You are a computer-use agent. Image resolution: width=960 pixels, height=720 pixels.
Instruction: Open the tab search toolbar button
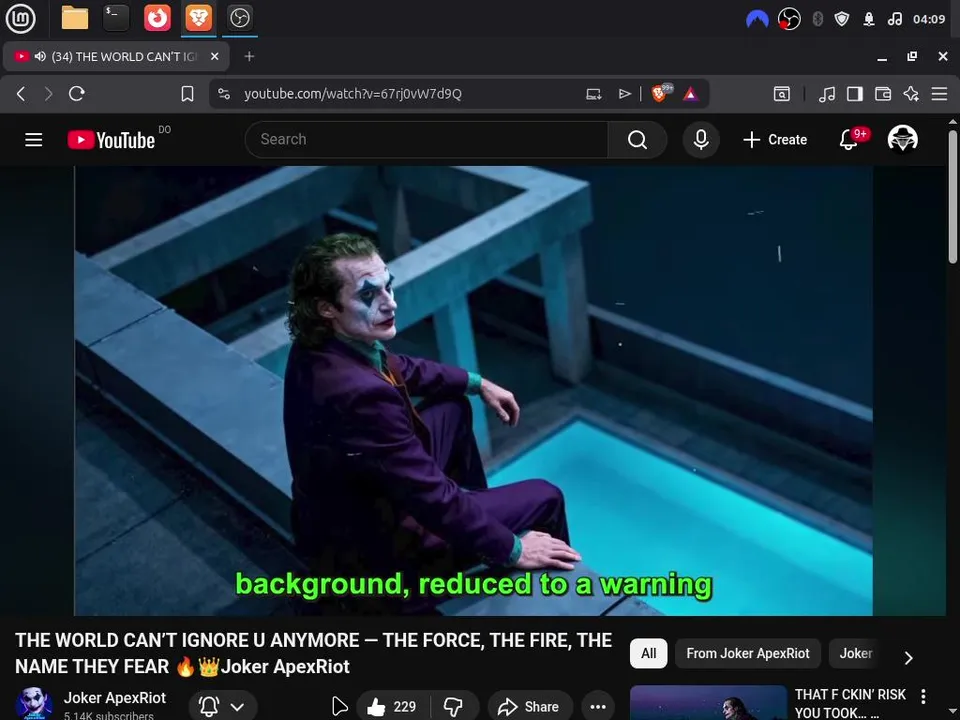click(x=782, y=94)
